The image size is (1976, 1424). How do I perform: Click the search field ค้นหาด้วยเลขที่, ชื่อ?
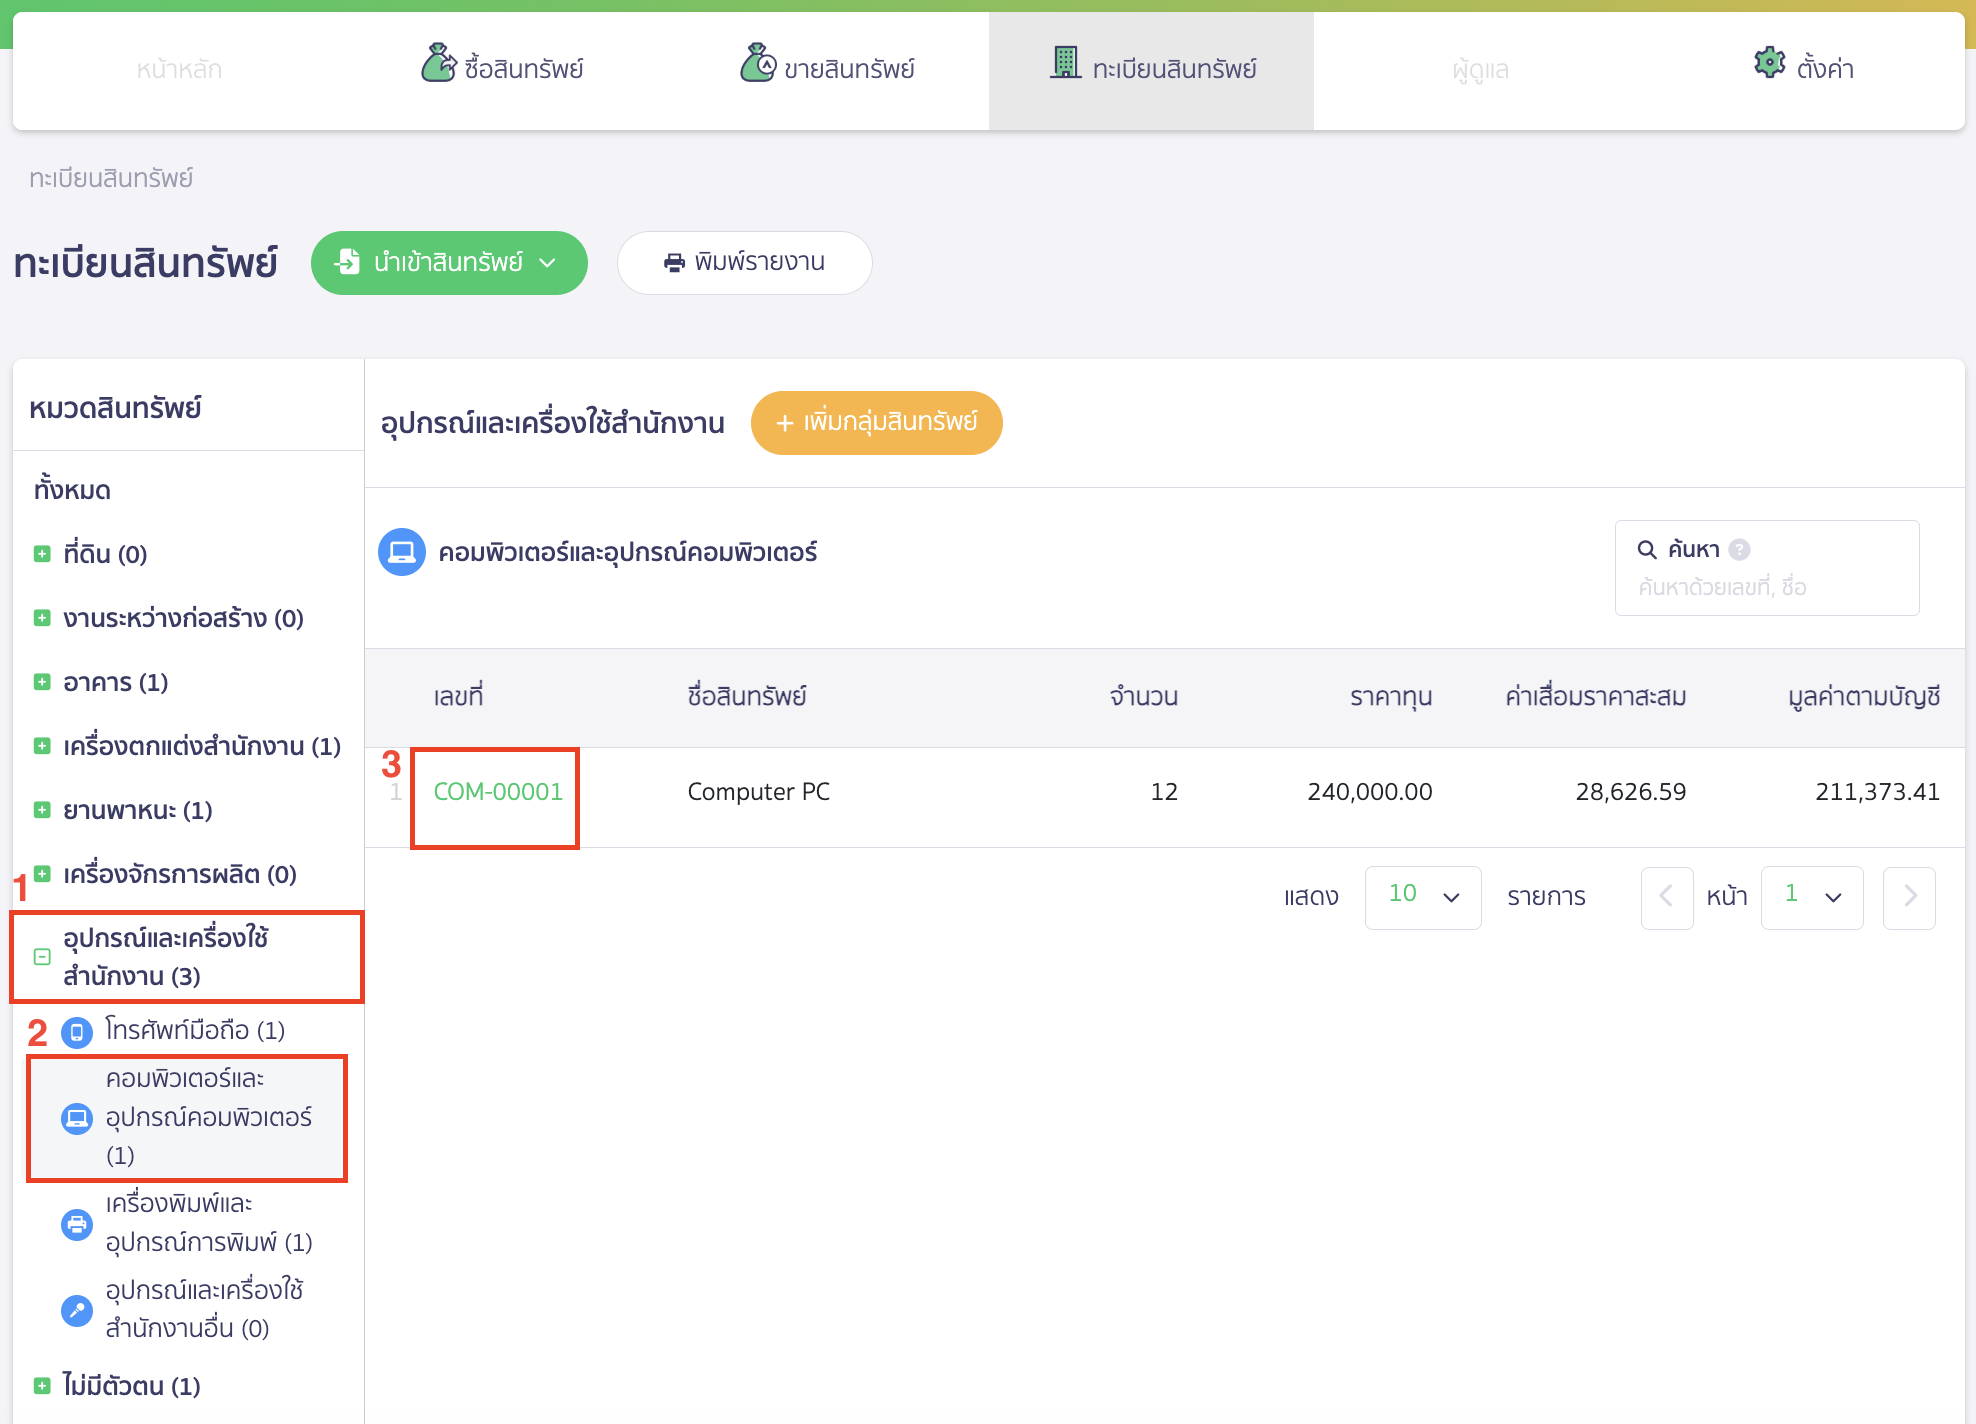1765,587
